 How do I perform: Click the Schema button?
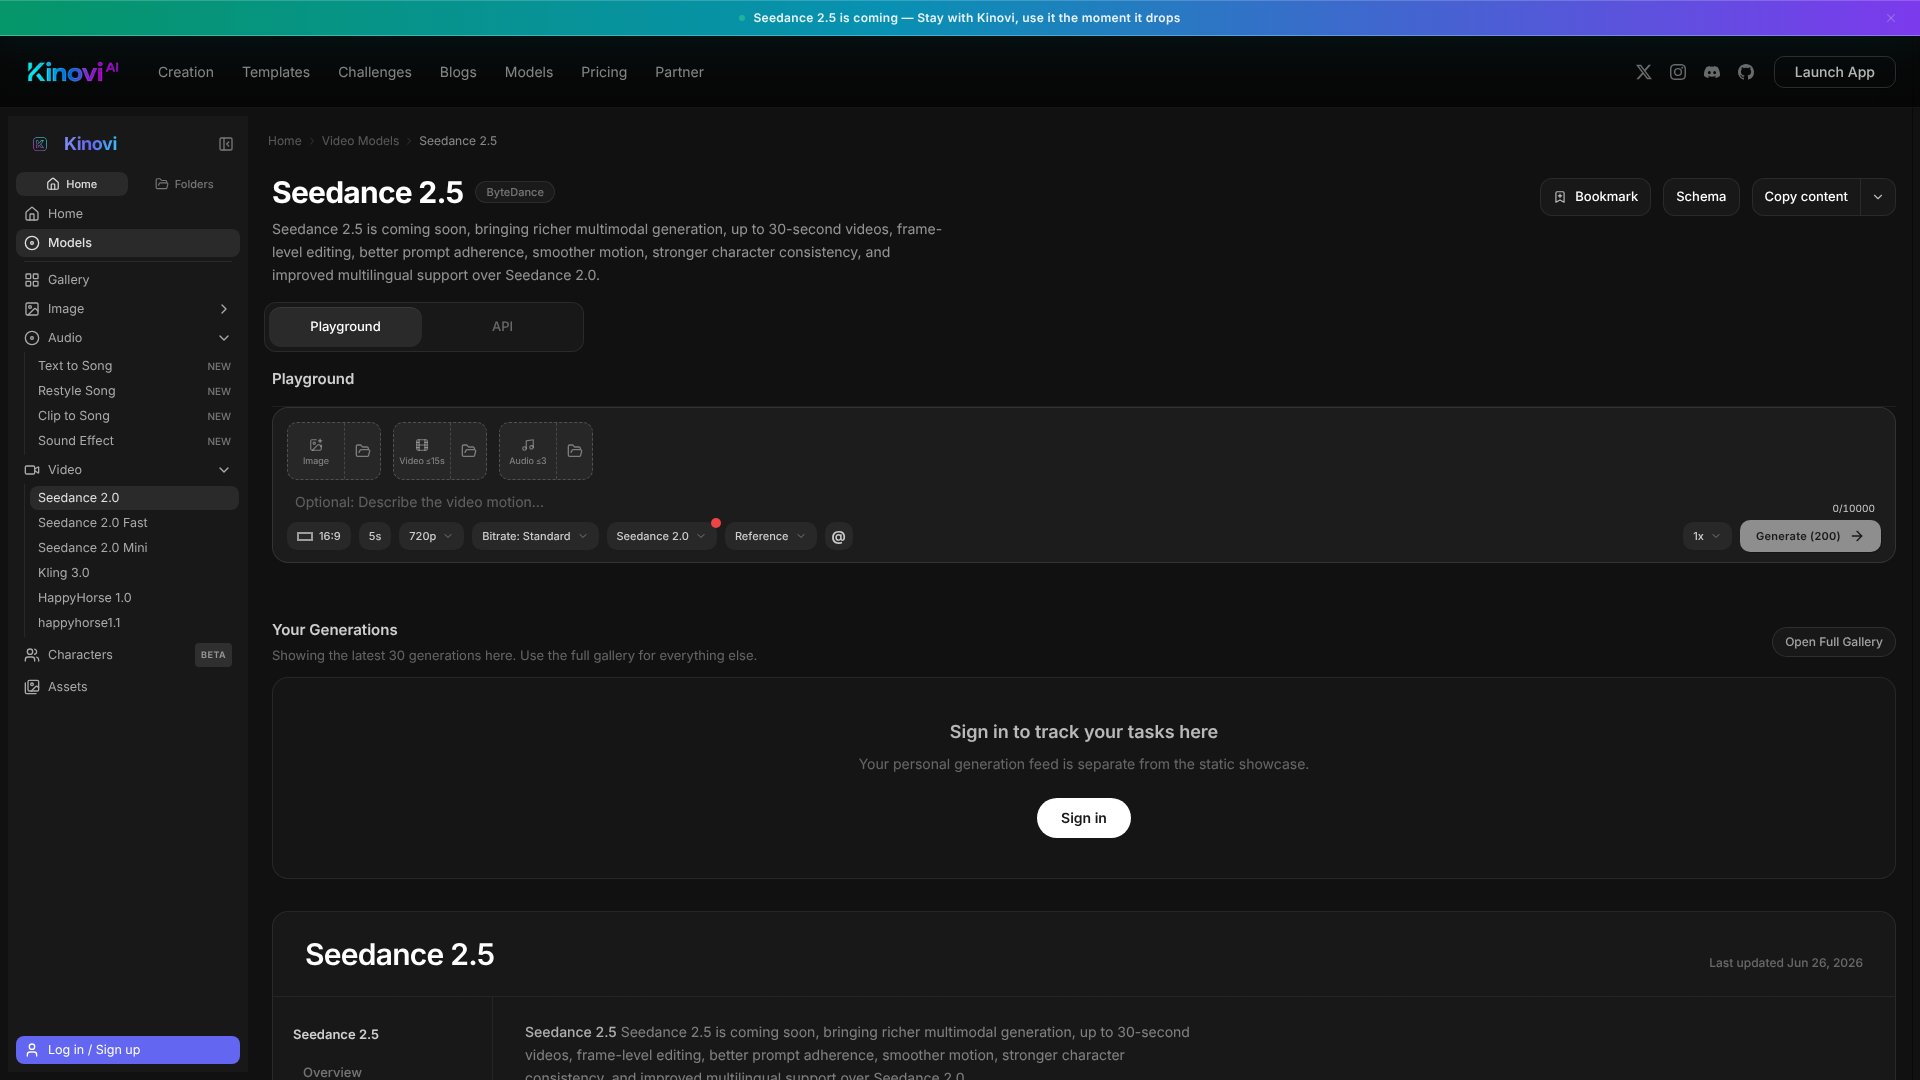pyautogui.click(x=1701, y=197)
